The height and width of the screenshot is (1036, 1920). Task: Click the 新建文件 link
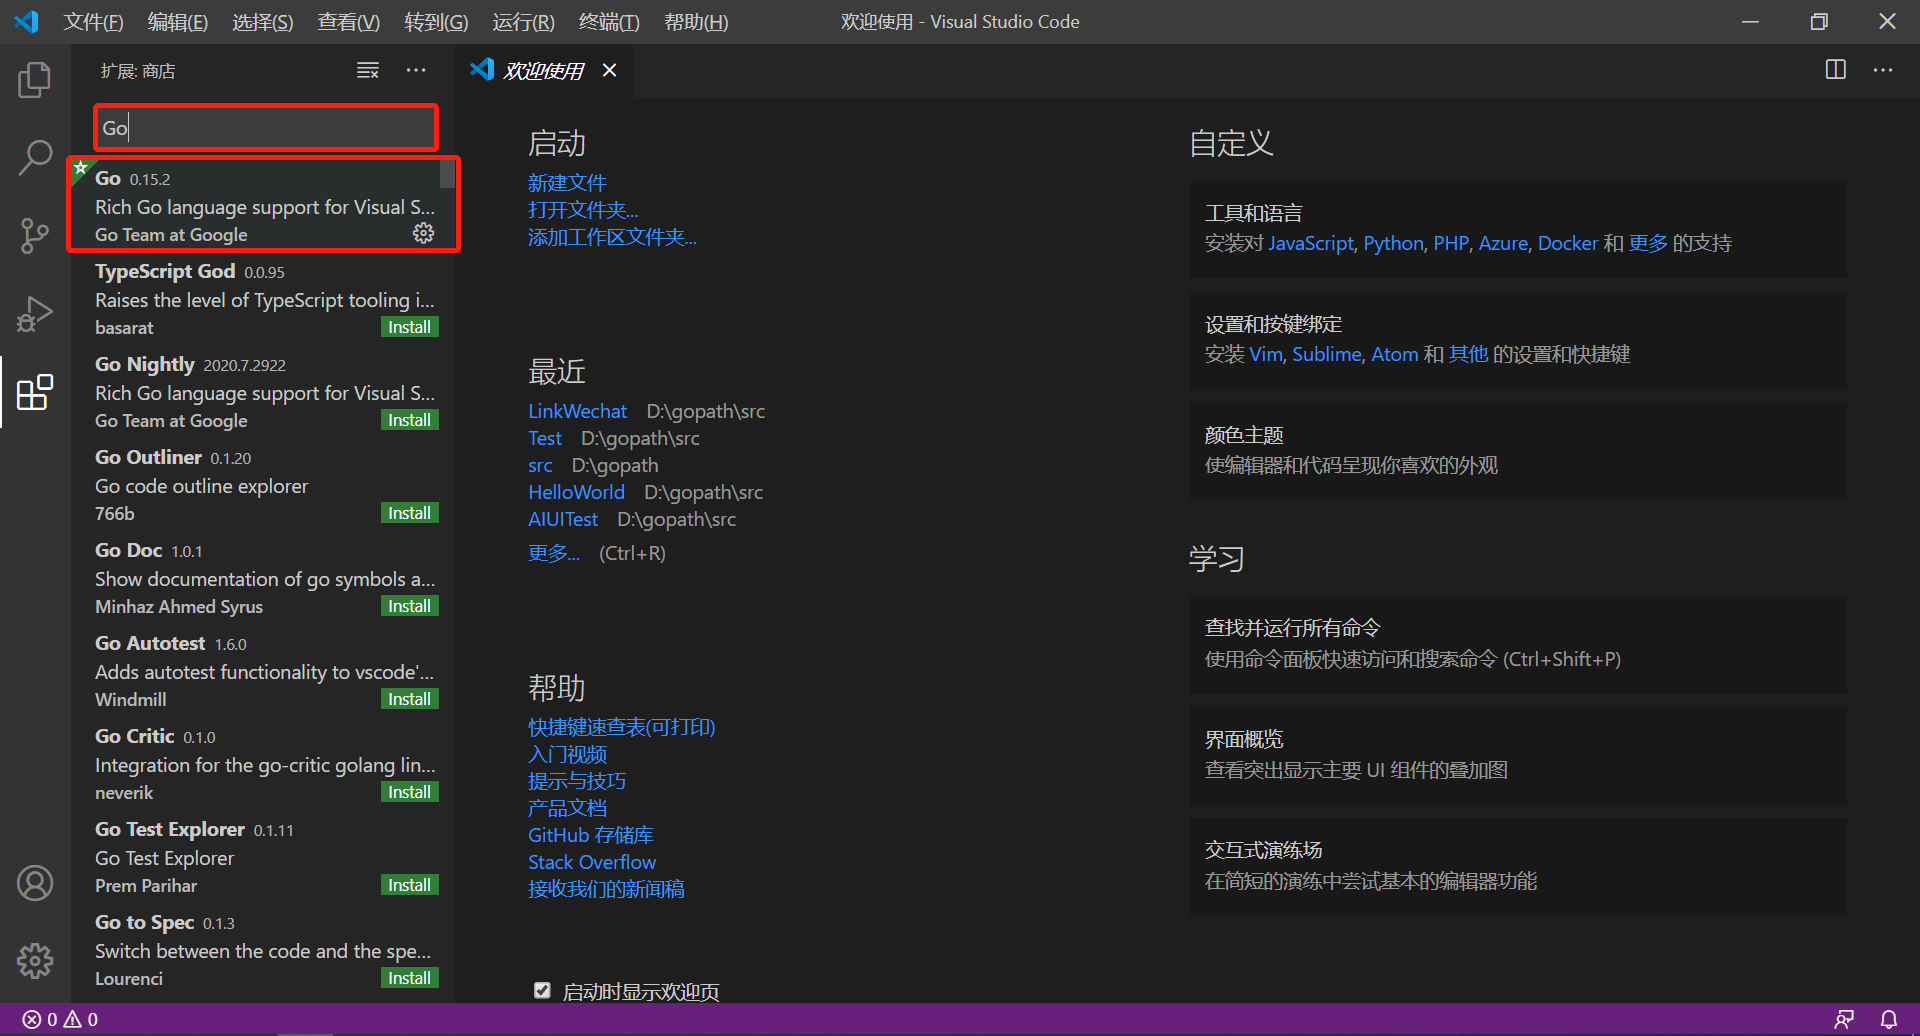[567, 183]
